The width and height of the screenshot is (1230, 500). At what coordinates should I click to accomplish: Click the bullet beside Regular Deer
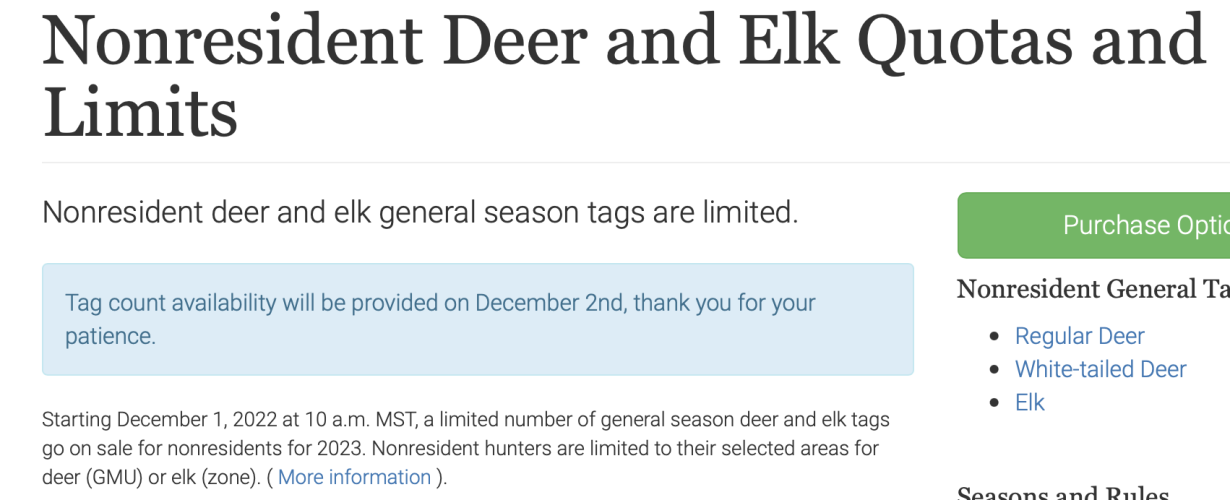(x=994, y=337)
